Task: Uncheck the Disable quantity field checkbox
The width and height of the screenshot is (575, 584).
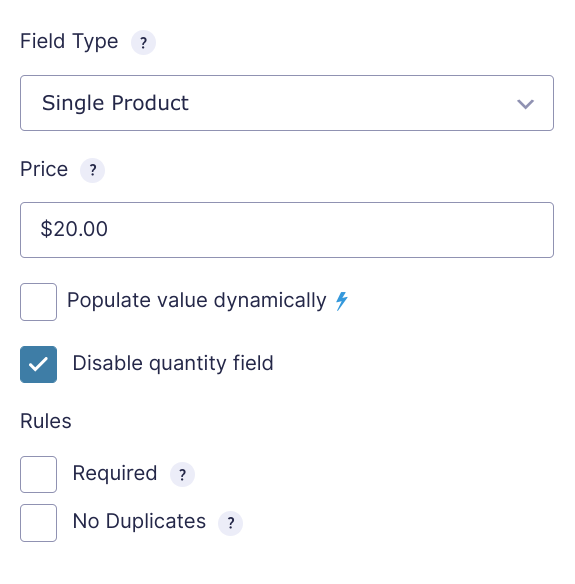Action: tap(38, 364)
